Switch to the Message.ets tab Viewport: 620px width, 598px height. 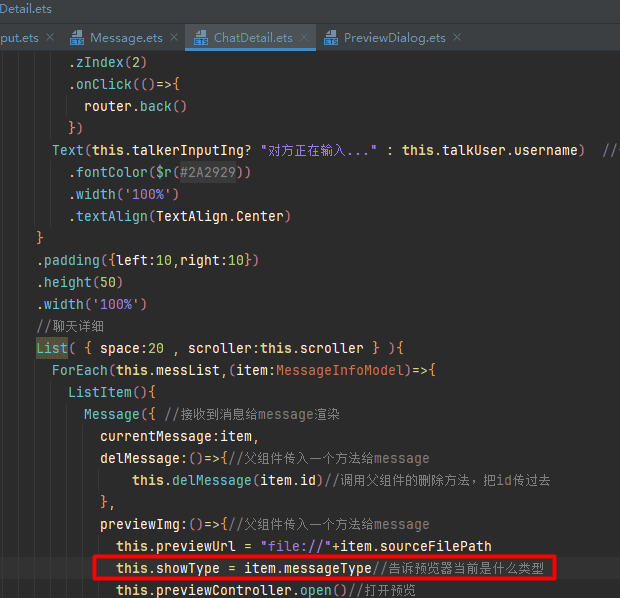click(125, 38)
